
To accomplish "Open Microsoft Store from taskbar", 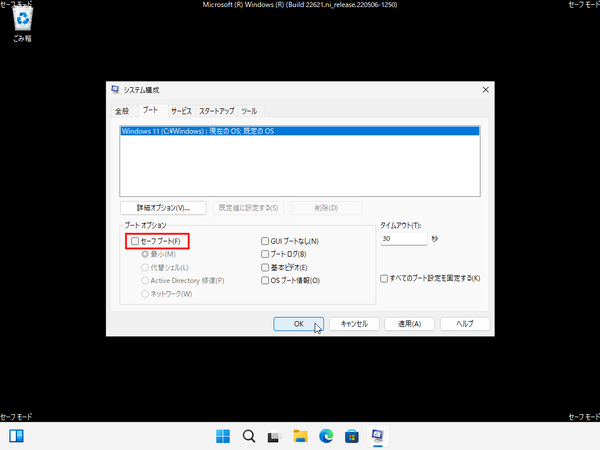I will pos(352,436).
